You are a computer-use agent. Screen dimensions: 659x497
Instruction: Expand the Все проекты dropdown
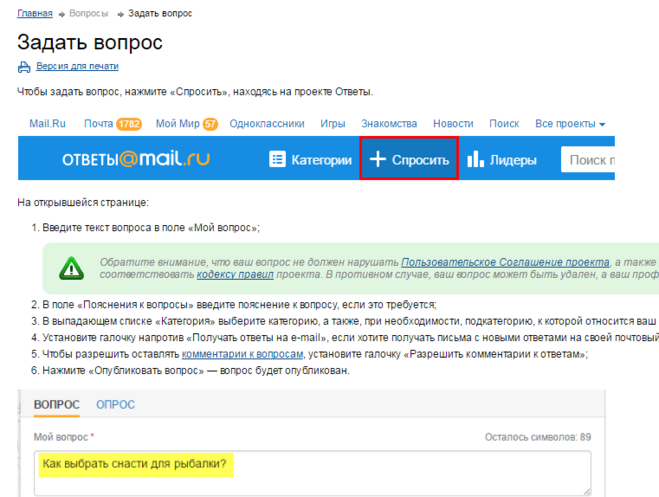pyautogui.click(x=570, y=124)
